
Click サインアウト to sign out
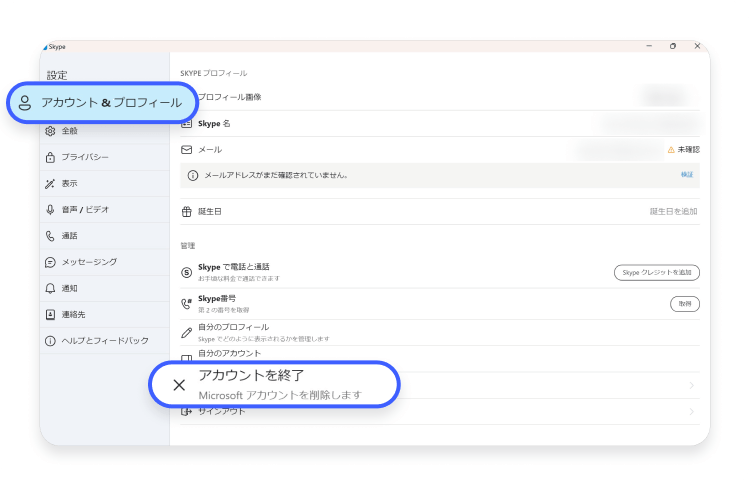pyautogui.click(x=440, y=412)
